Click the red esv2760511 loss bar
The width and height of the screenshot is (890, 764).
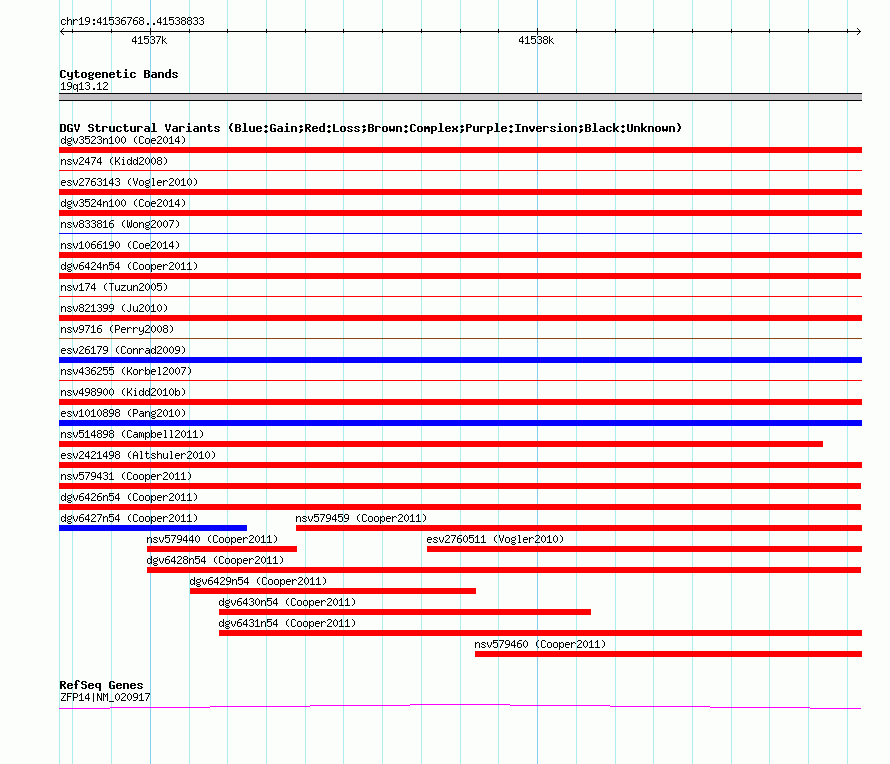pyautogui.click(x=644, y=549)
